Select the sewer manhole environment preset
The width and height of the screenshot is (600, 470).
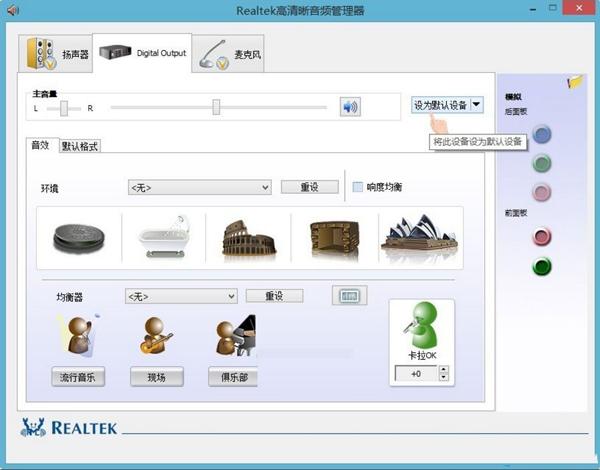(80, 237)
